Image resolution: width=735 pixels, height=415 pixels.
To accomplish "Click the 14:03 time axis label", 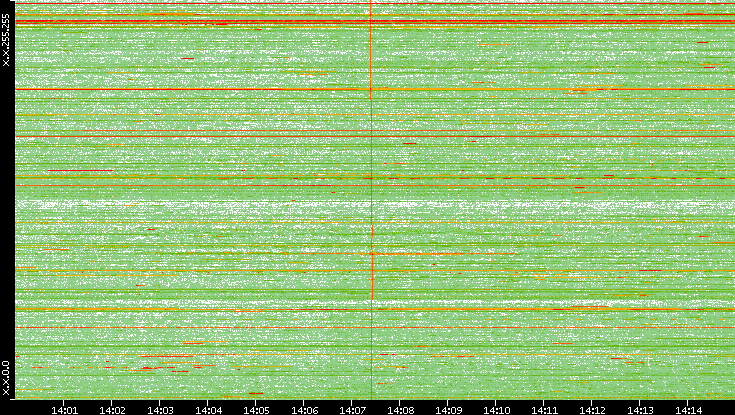I will point(160,410).
